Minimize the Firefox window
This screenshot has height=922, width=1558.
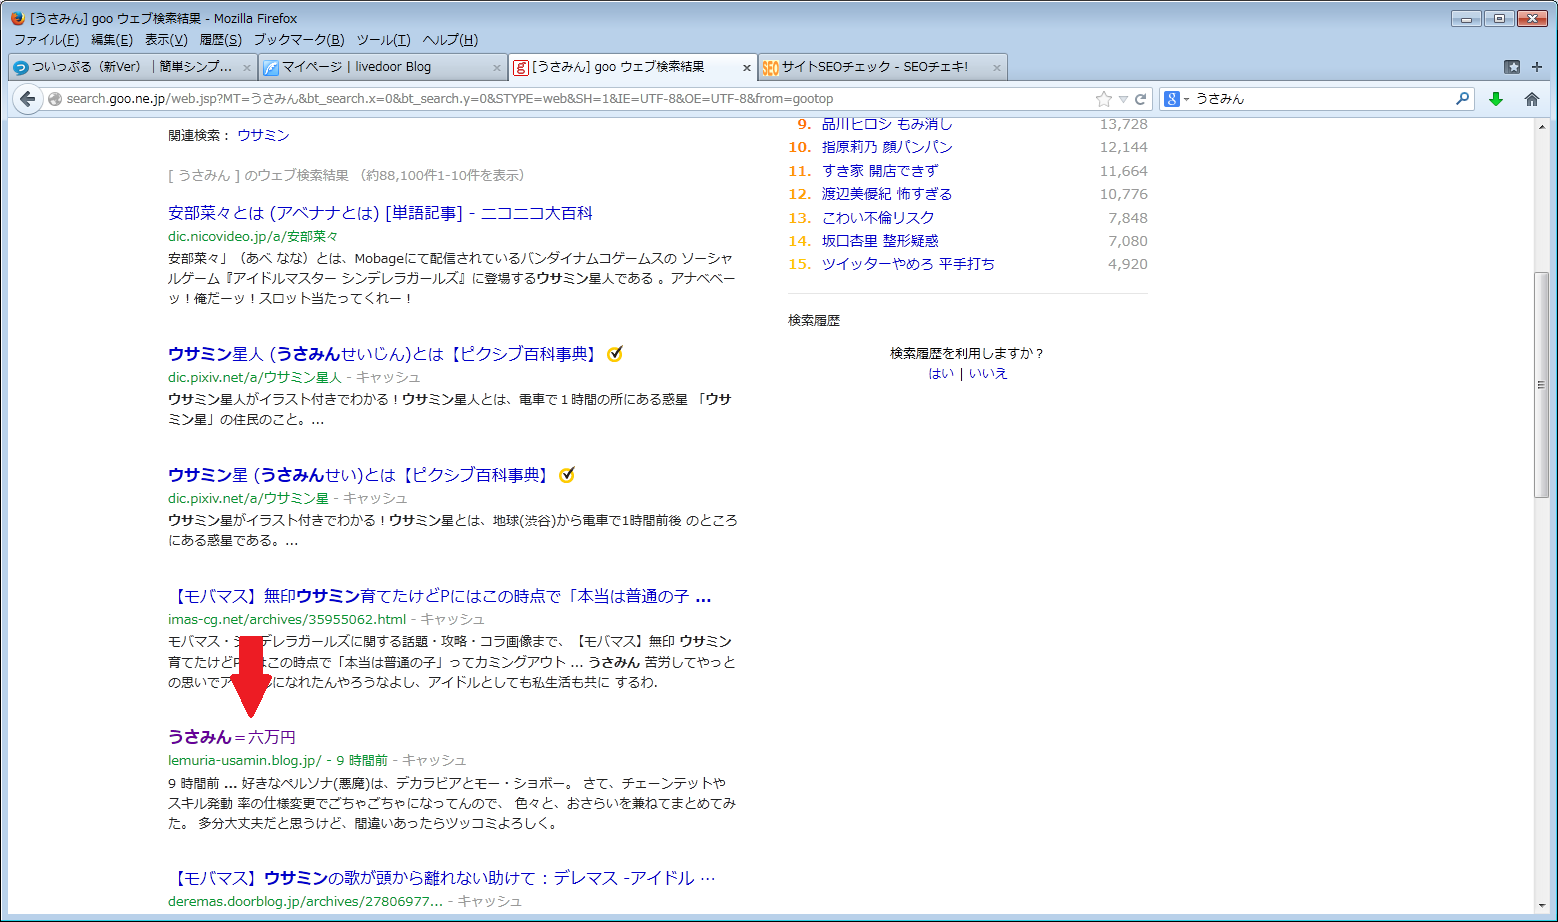[x=1466, y=18]
